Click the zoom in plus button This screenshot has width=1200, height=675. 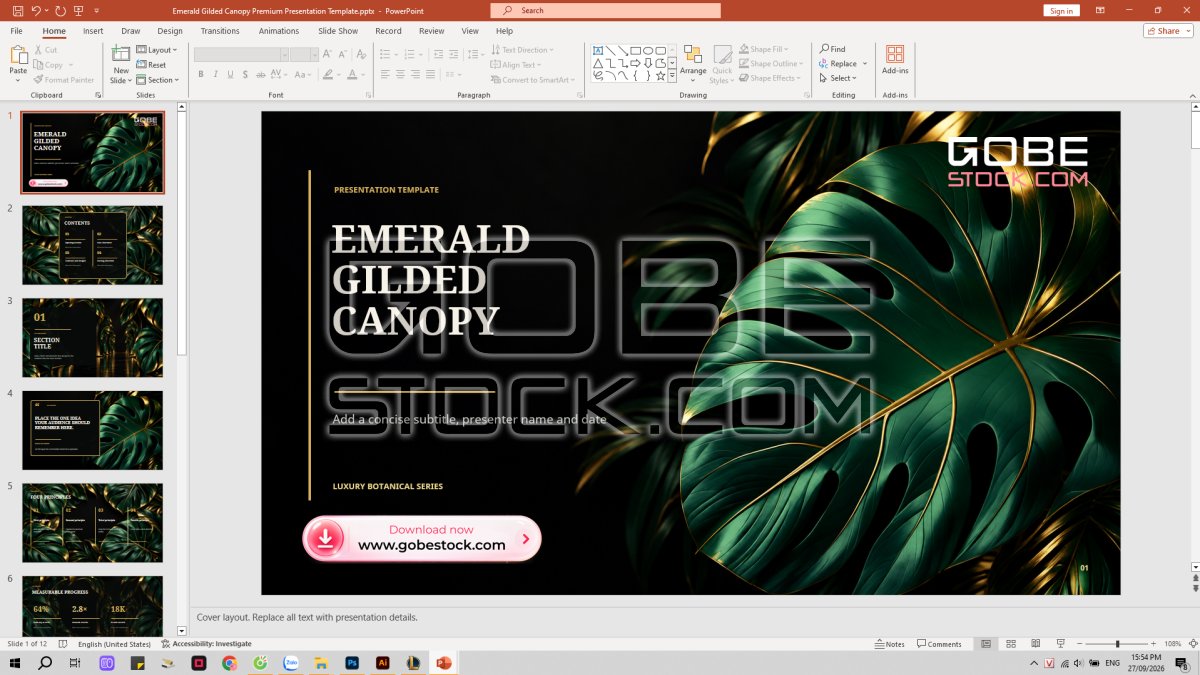tap(1153, 644)
